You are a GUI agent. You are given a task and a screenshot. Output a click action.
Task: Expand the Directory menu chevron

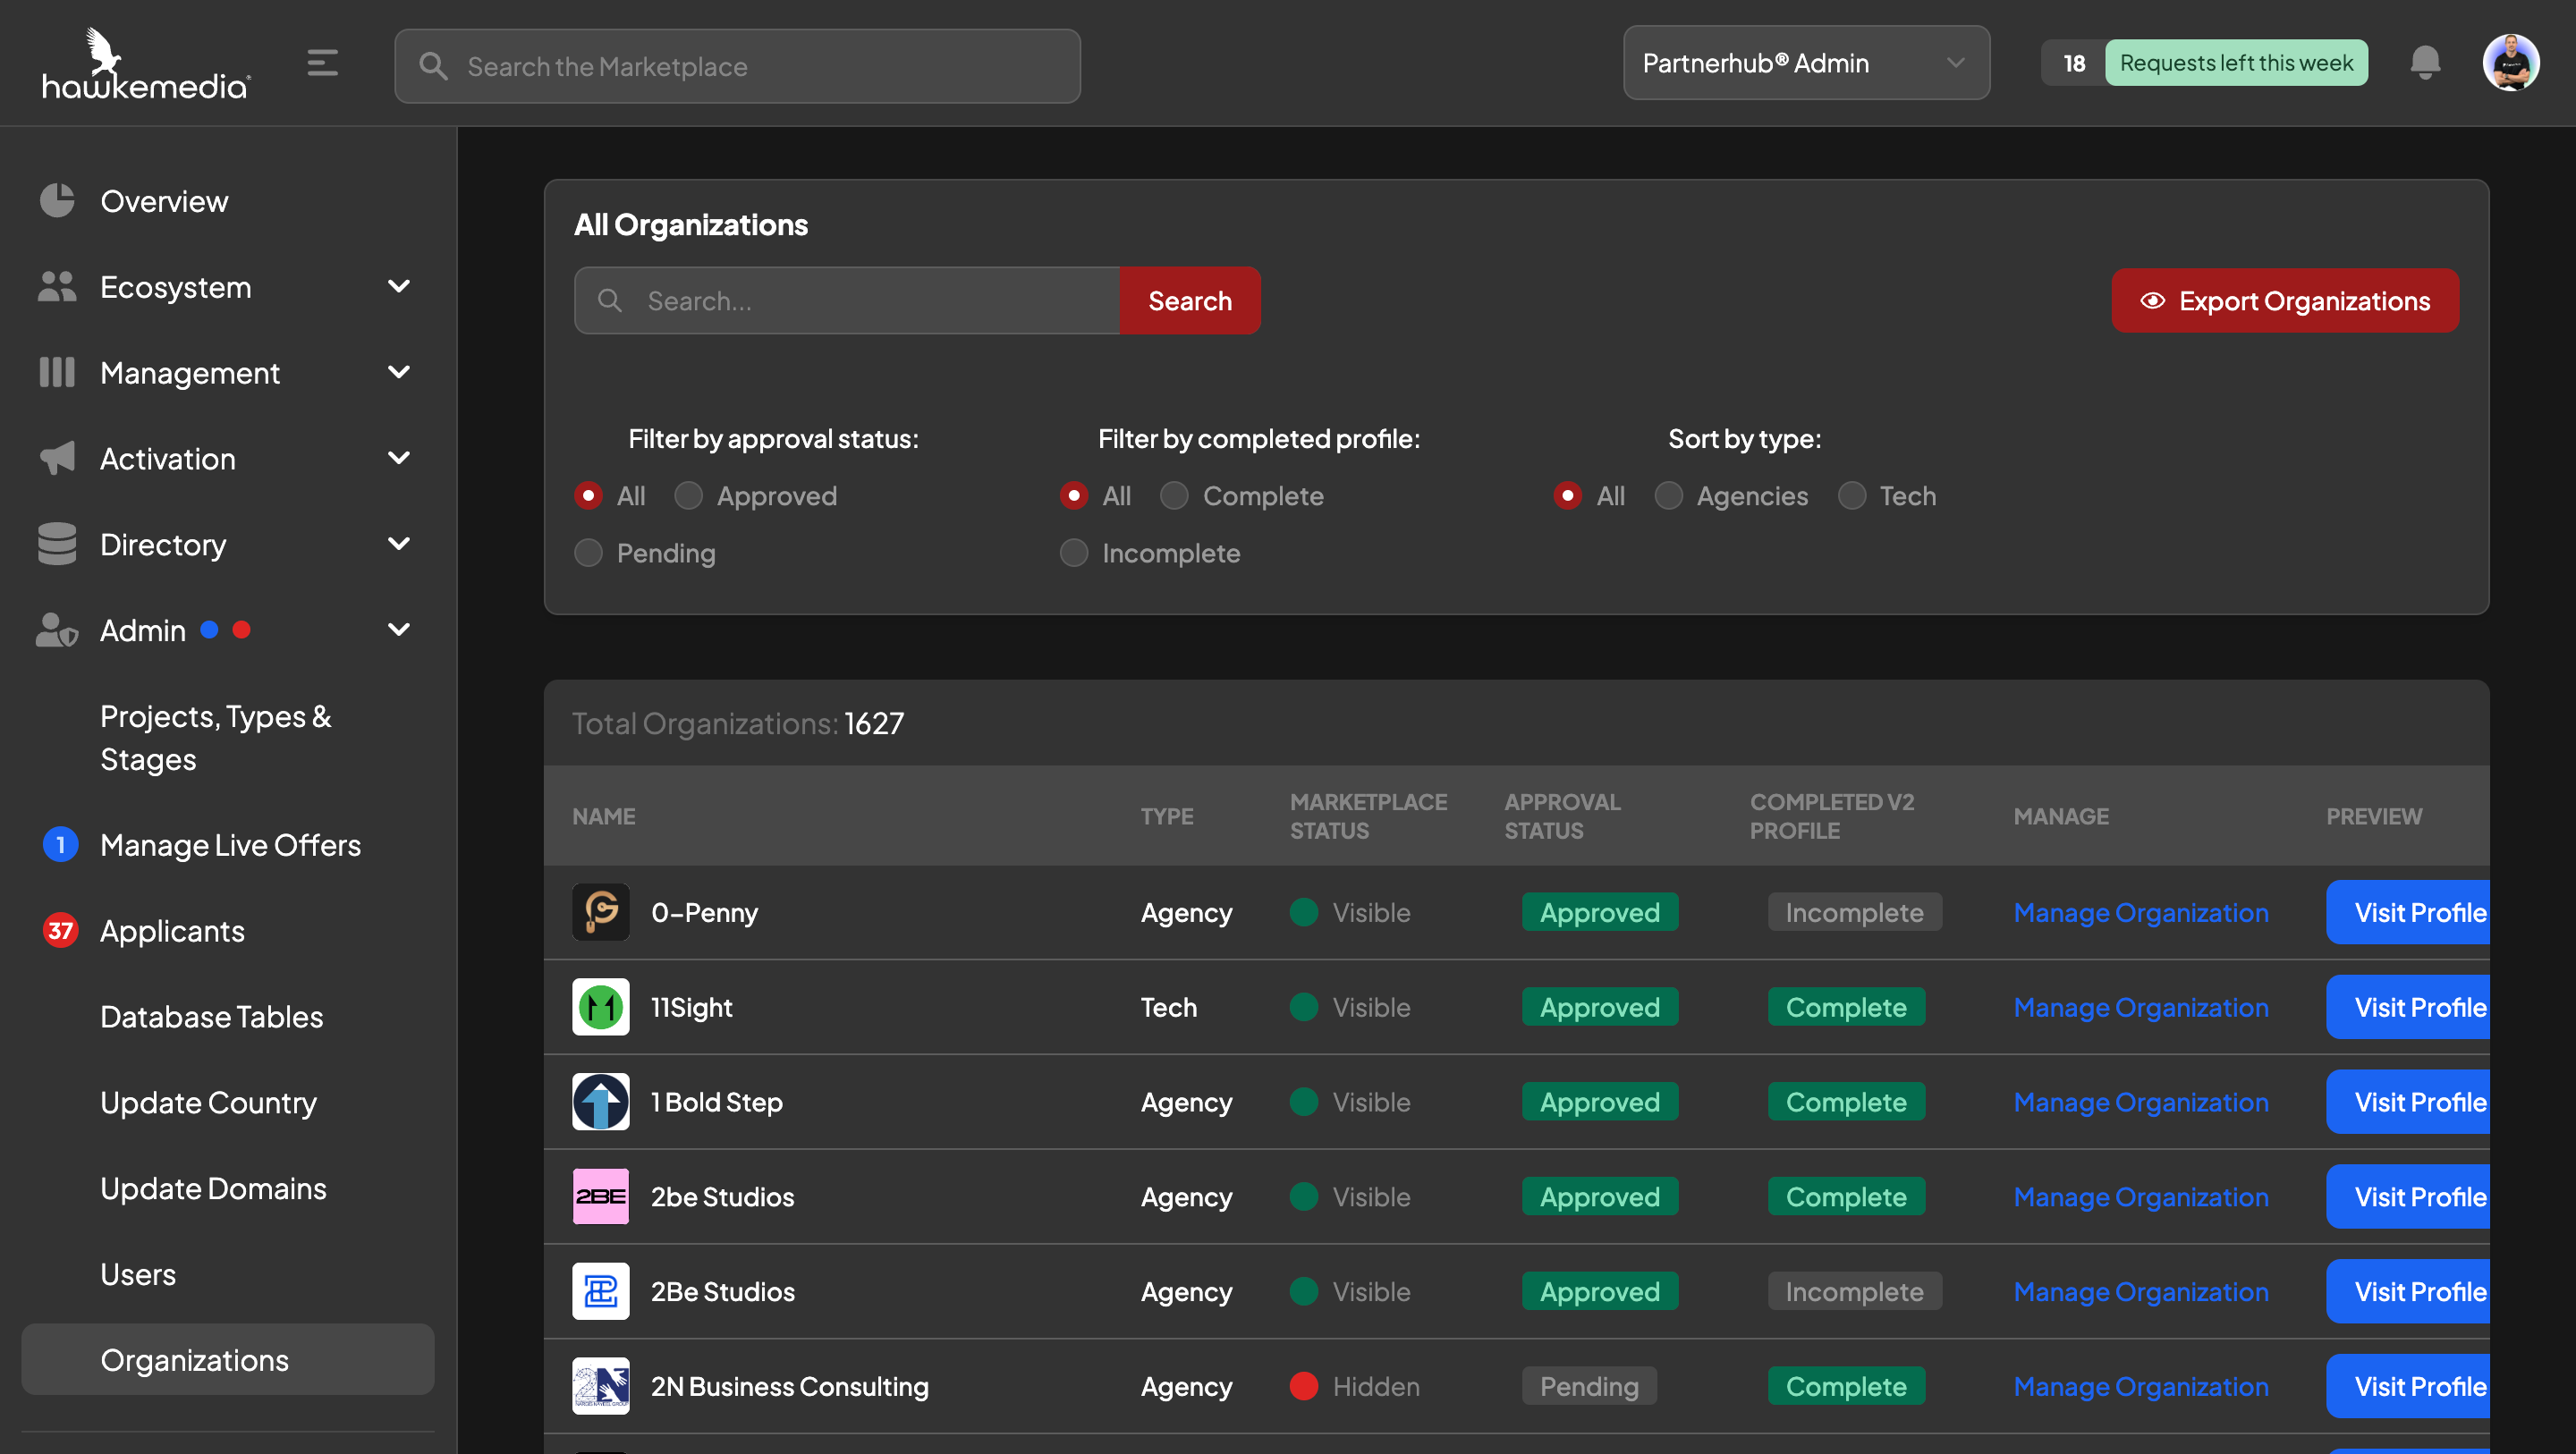(399, 545)
